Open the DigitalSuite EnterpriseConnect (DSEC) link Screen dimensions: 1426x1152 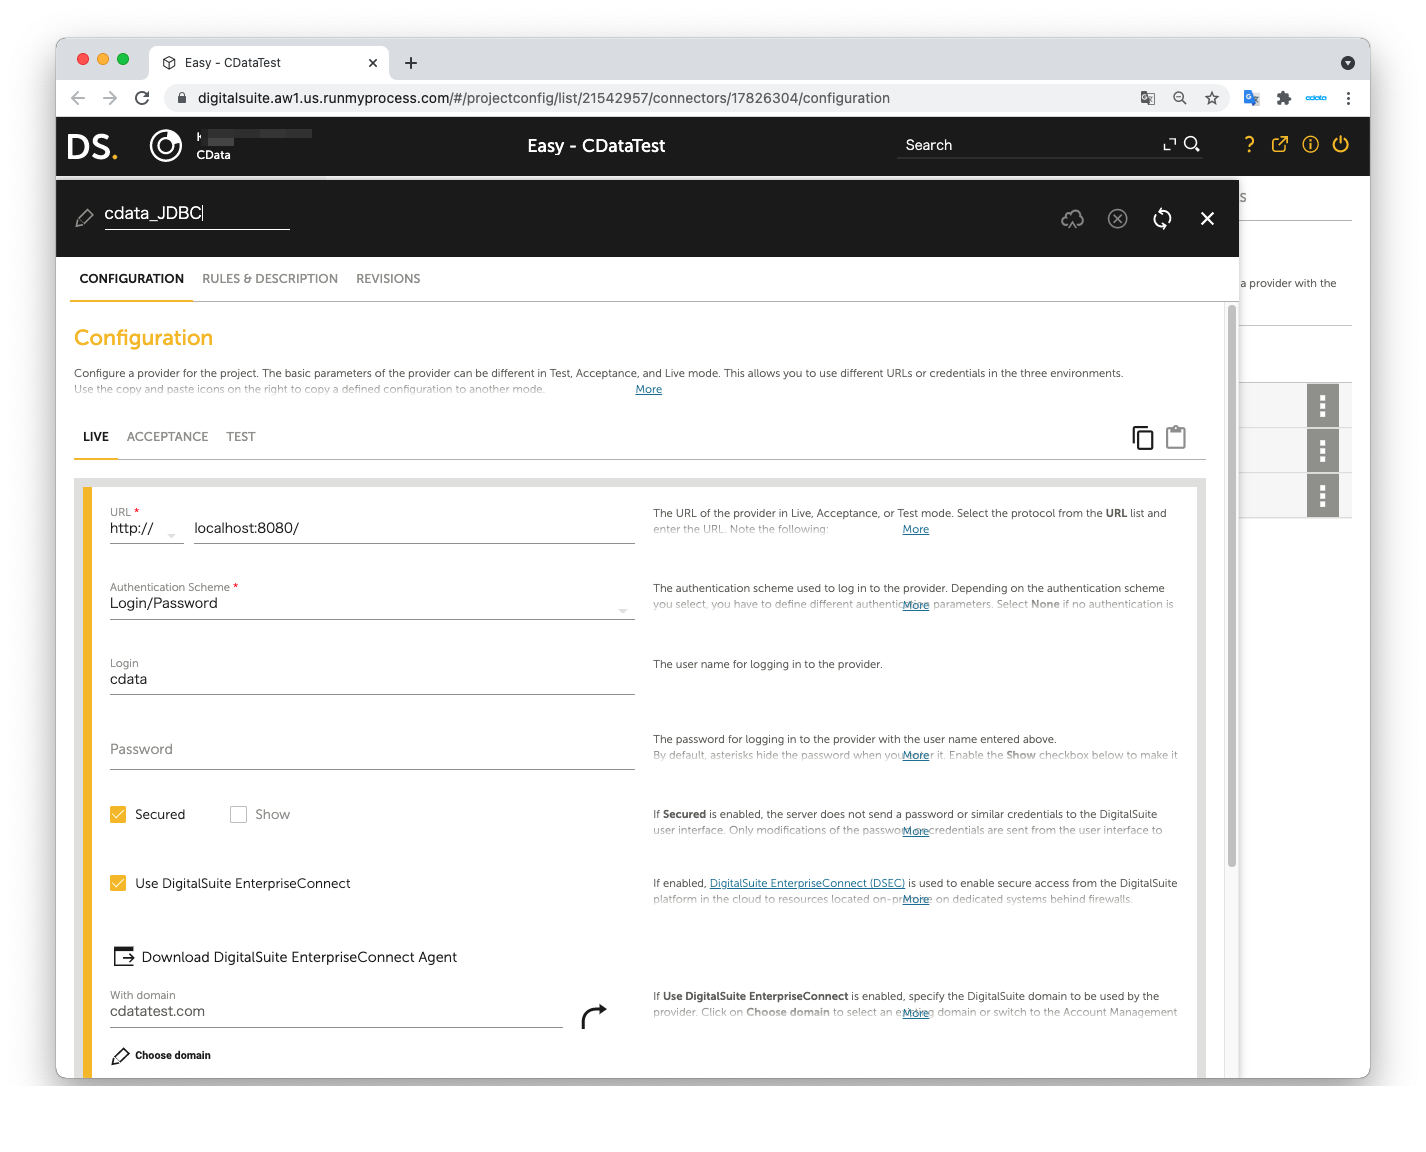(807, 884)
